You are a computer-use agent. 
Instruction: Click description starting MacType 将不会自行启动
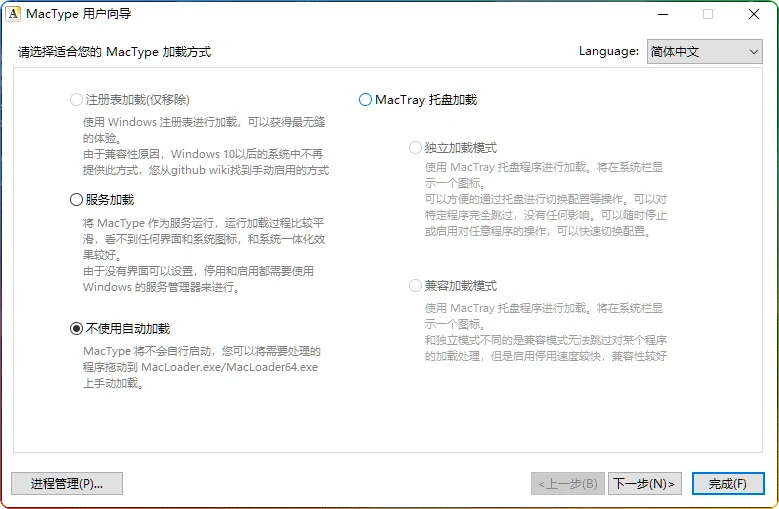[x=202, y=367]
